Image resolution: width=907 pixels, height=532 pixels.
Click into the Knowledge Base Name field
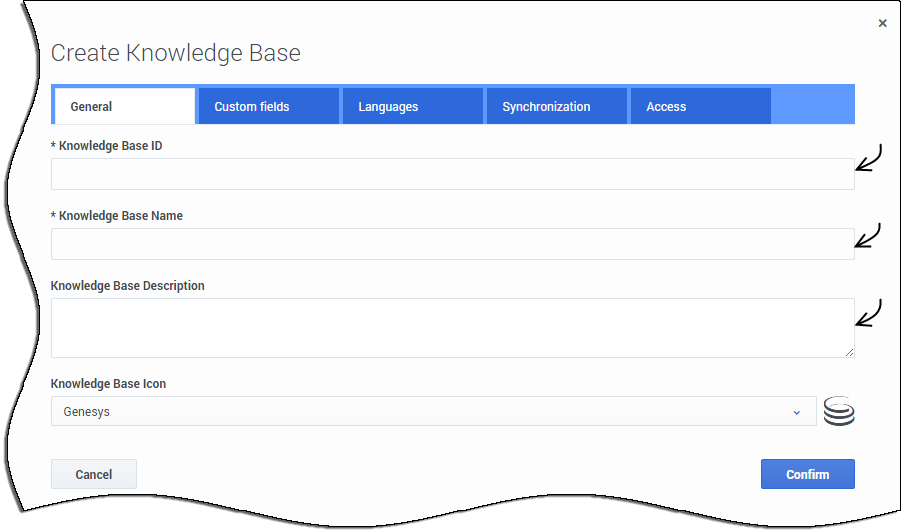(452, 244)
